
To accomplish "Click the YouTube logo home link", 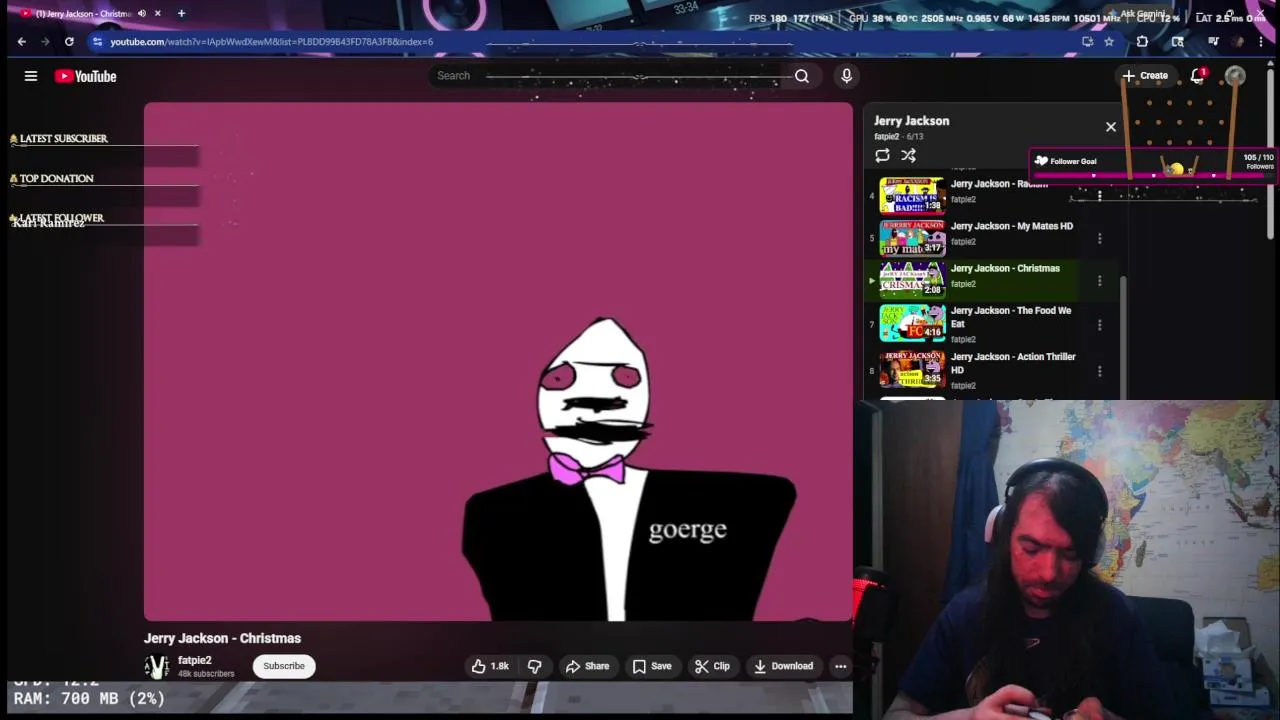I will (x=85, y=76).
